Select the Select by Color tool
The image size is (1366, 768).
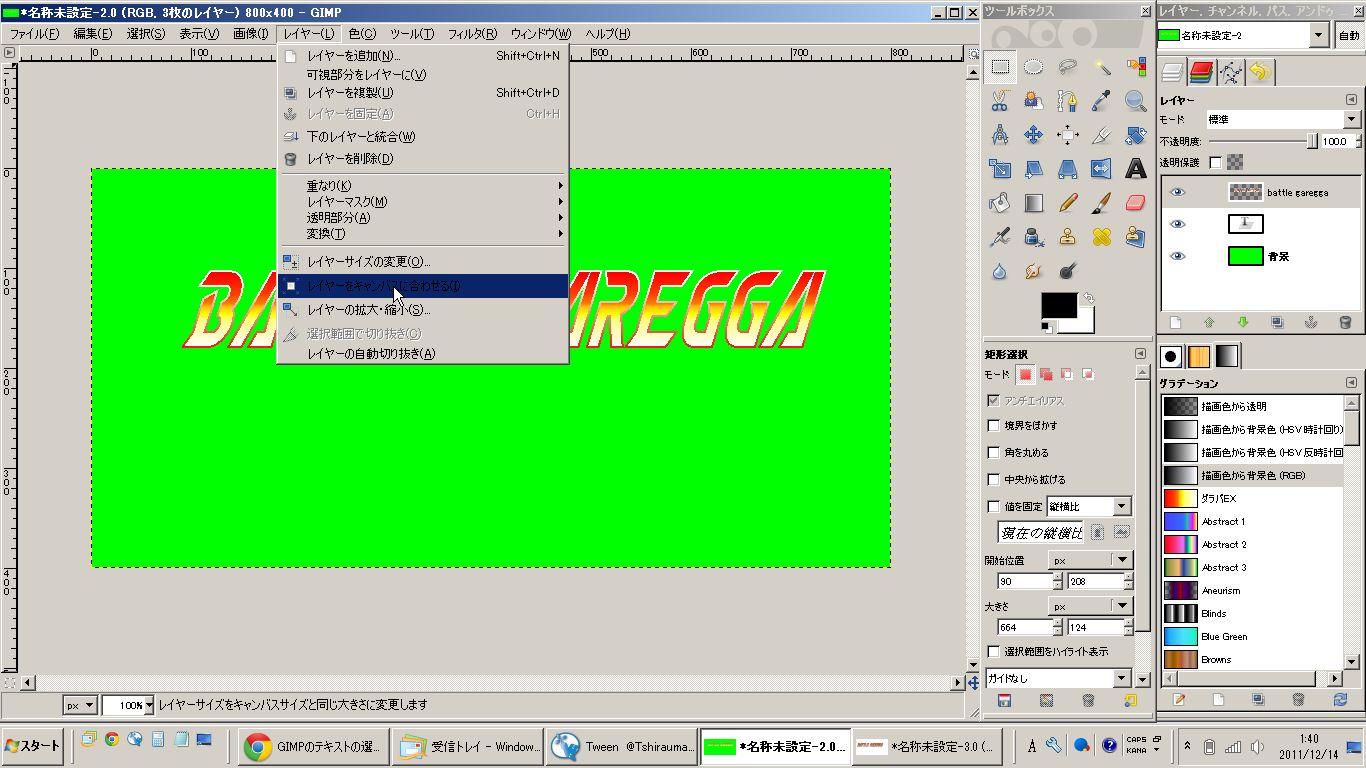click(x=1136, y=68)
